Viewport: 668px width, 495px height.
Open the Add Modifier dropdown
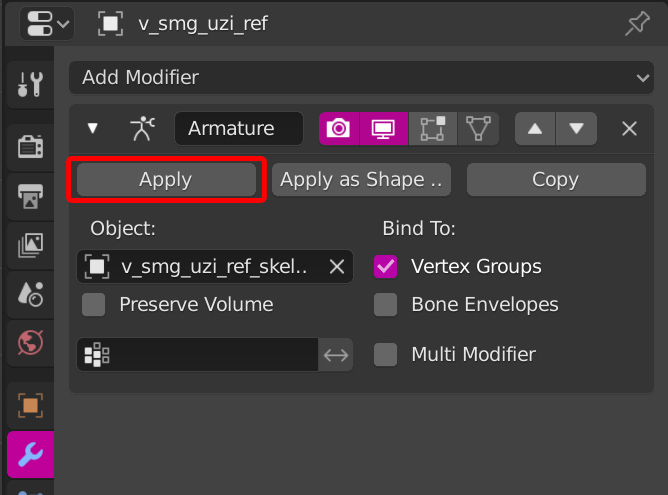click(x=361, y=77)
